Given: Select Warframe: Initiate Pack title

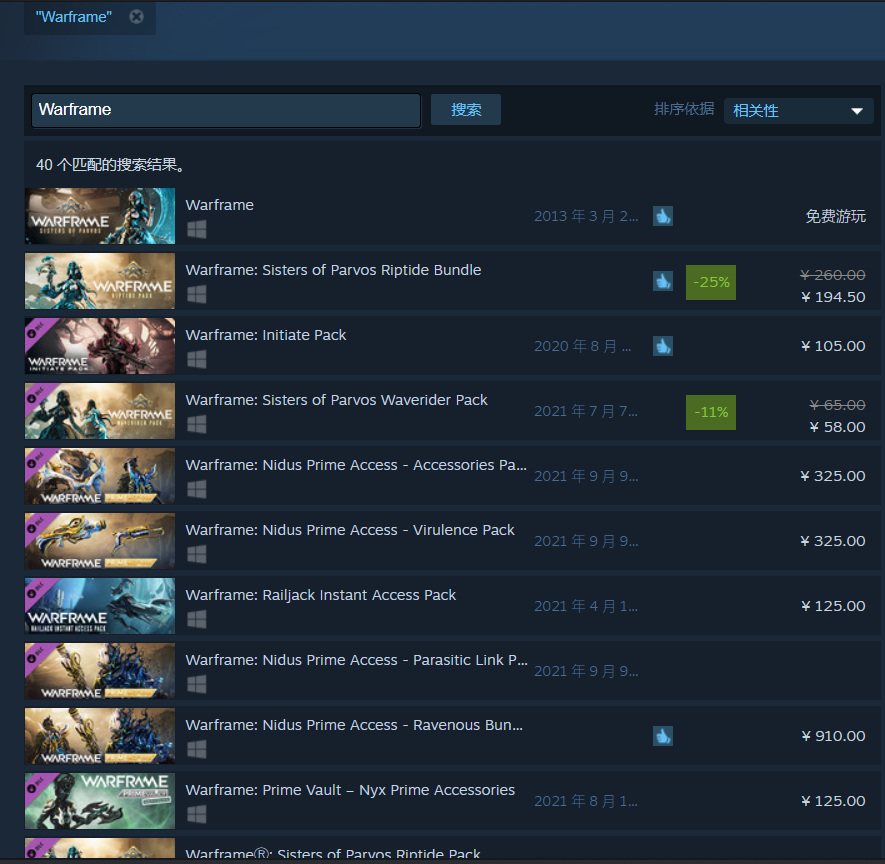Looking at the screenshot, I should pos(266,335).
